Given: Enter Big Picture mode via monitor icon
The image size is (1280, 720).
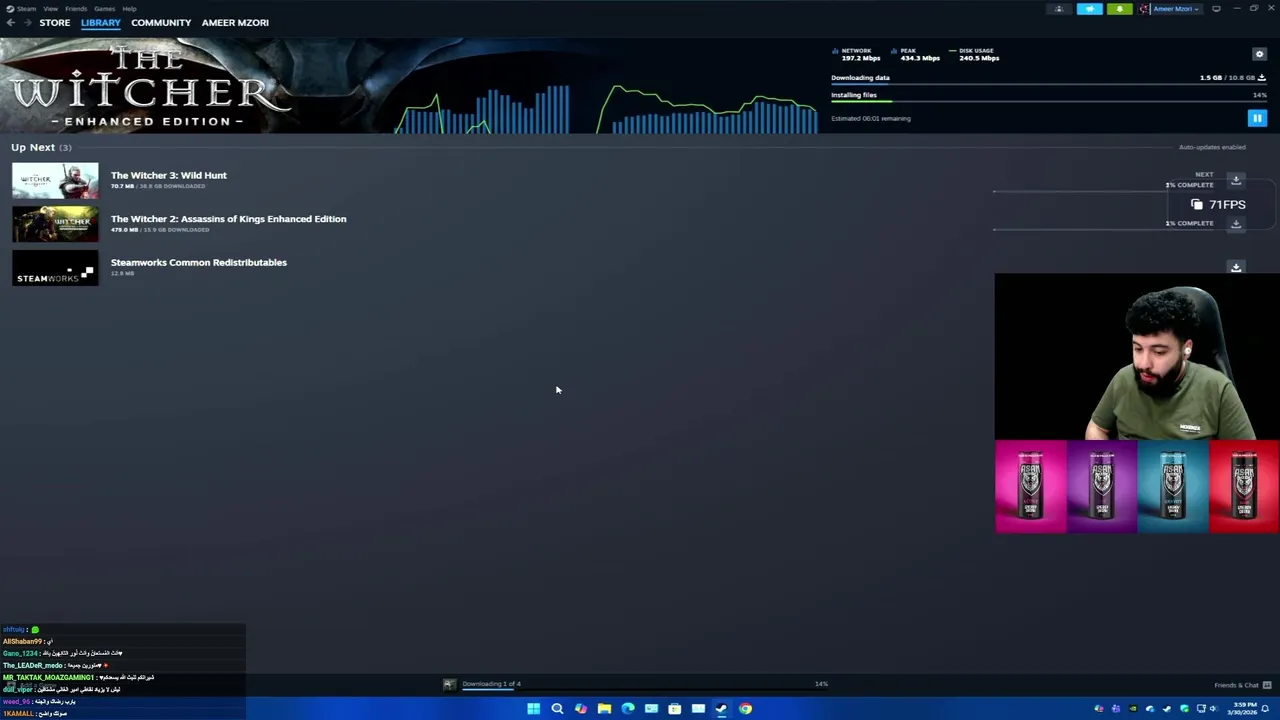Looking at the screenshot, I should click(x=1216, y=9).
